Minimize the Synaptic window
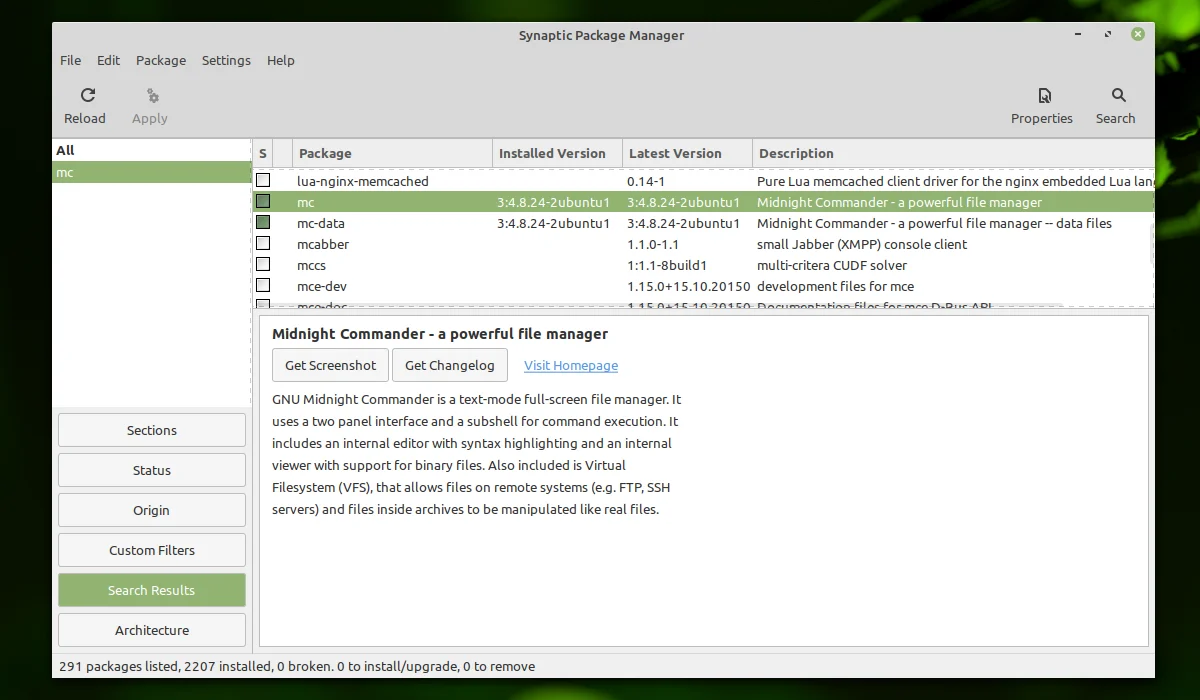The height and width of the screenshot is (700, 1200). [1077, 34]
